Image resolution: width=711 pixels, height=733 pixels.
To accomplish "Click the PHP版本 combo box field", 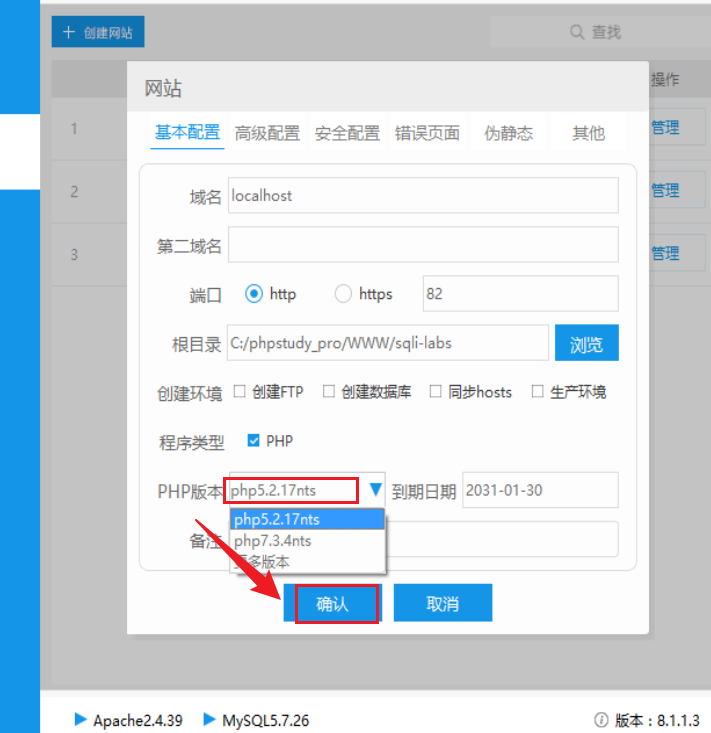I will (x=307, y=490).
